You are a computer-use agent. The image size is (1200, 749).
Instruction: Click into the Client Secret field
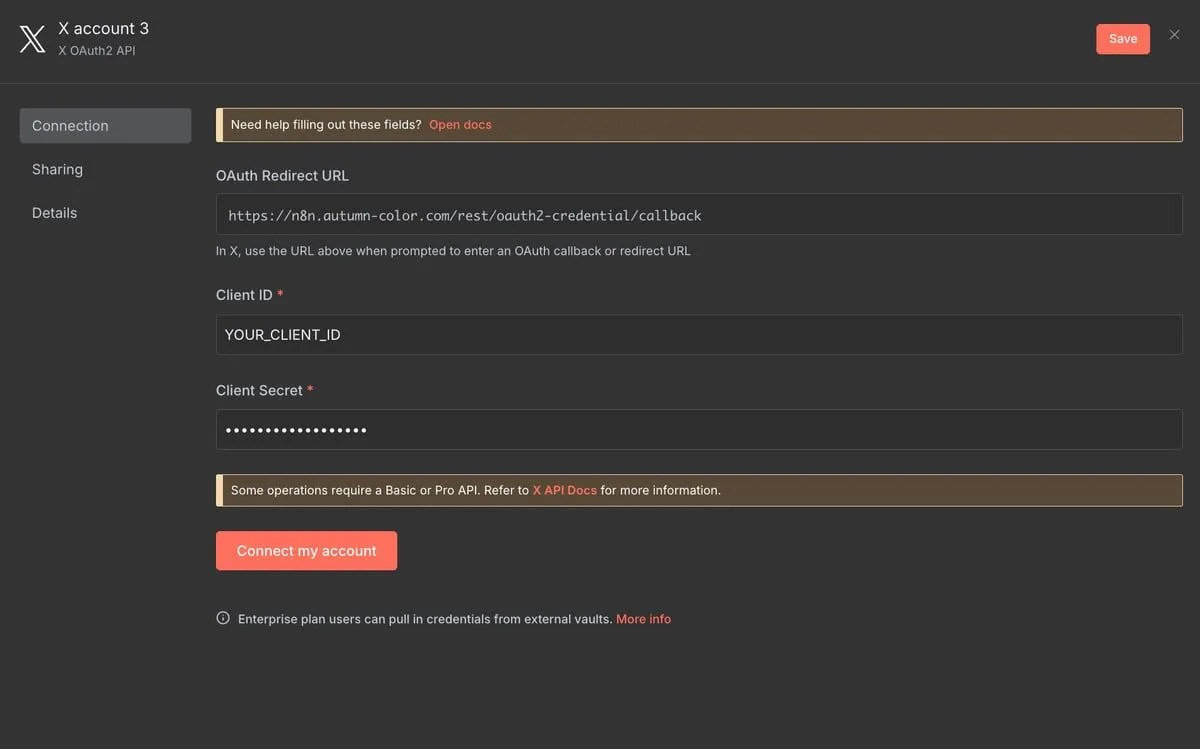coord(698,430)
